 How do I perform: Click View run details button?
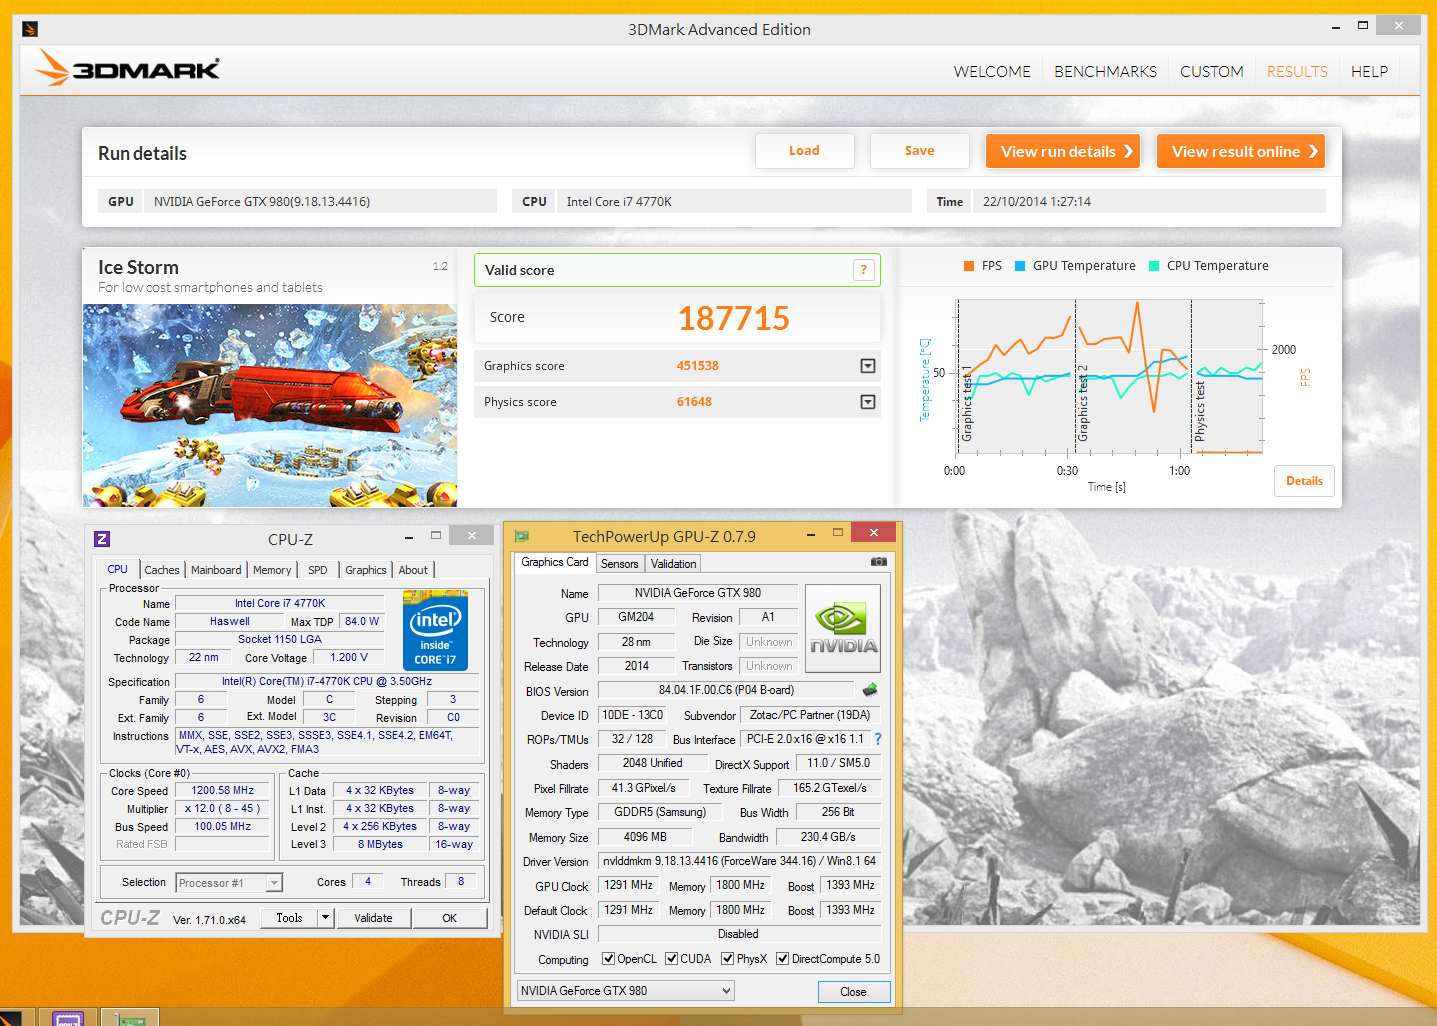[1063, 151]
